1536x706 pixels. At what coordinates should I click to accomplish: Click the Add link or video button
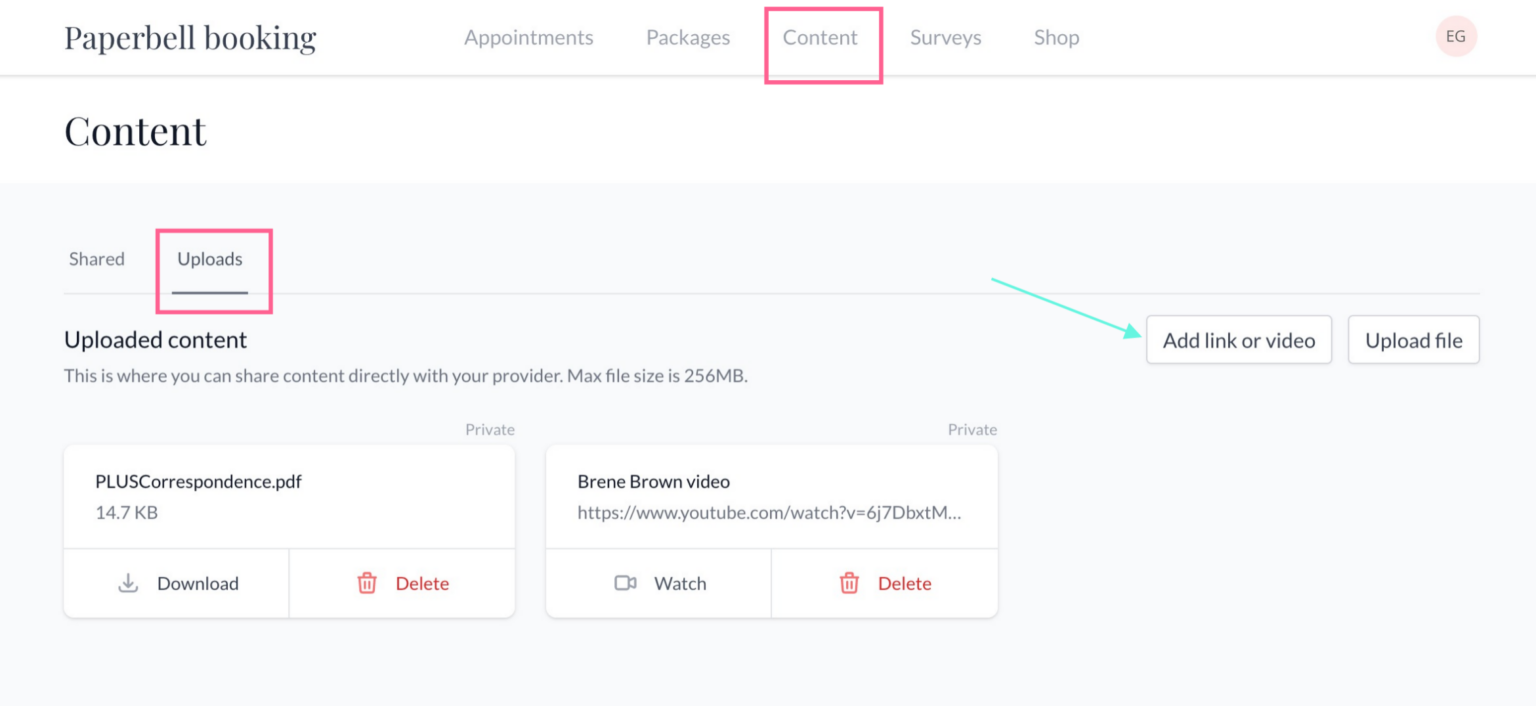click(x=1239, y=340)
